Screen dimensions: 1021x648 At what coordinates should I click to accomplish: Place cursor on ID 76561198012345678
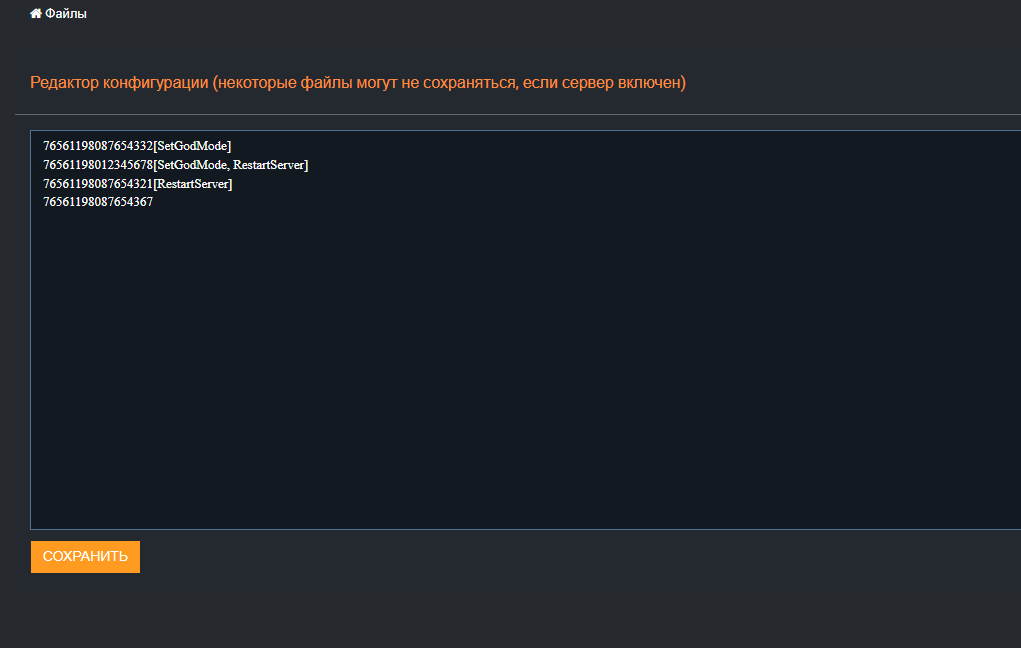[x=97, y=165]
